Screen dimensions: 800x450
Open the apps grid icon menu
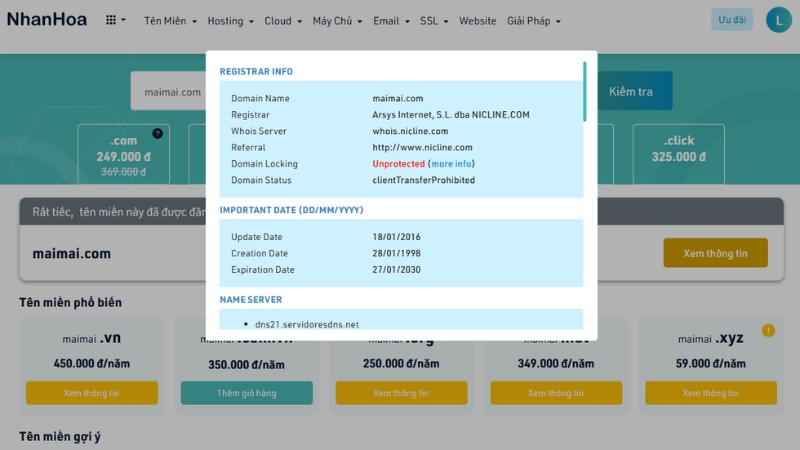tap(115, 20)
